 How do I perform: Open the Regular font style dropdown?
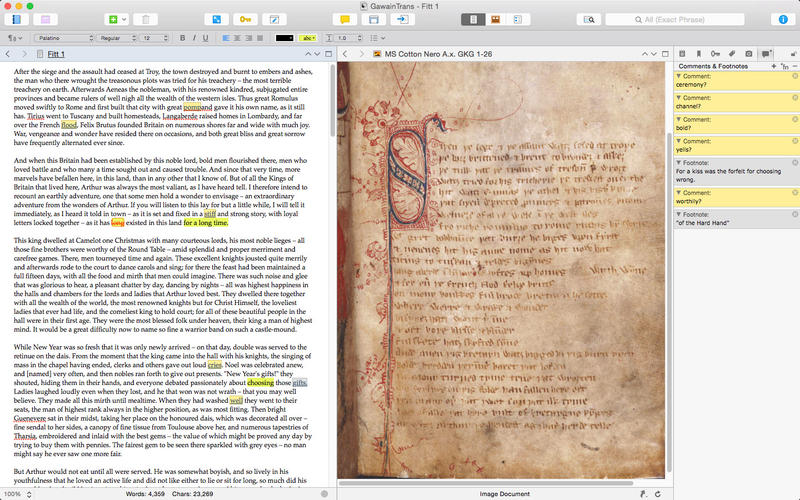(x=114, y=38)
